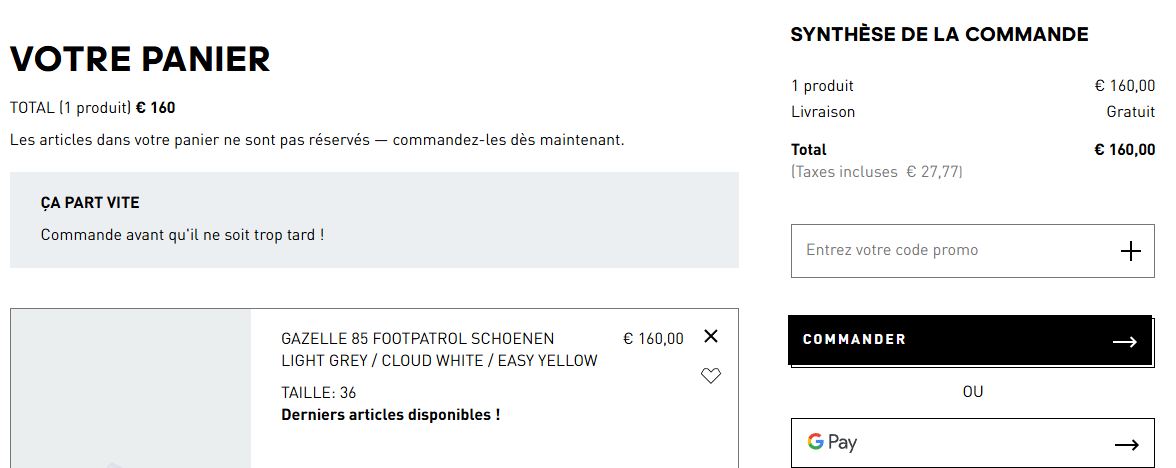Open the Gazelle 85 Footpatrol Schoenen product link
The height and width of the screenshot is (468, 1176).
pyautogui.click(x=417, y=339)
